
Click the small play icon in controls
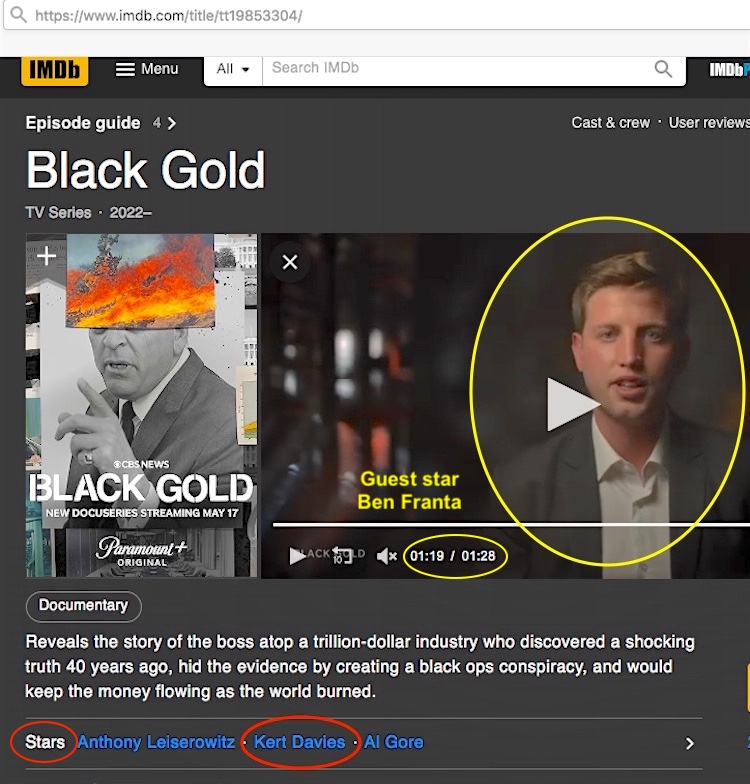297,556
